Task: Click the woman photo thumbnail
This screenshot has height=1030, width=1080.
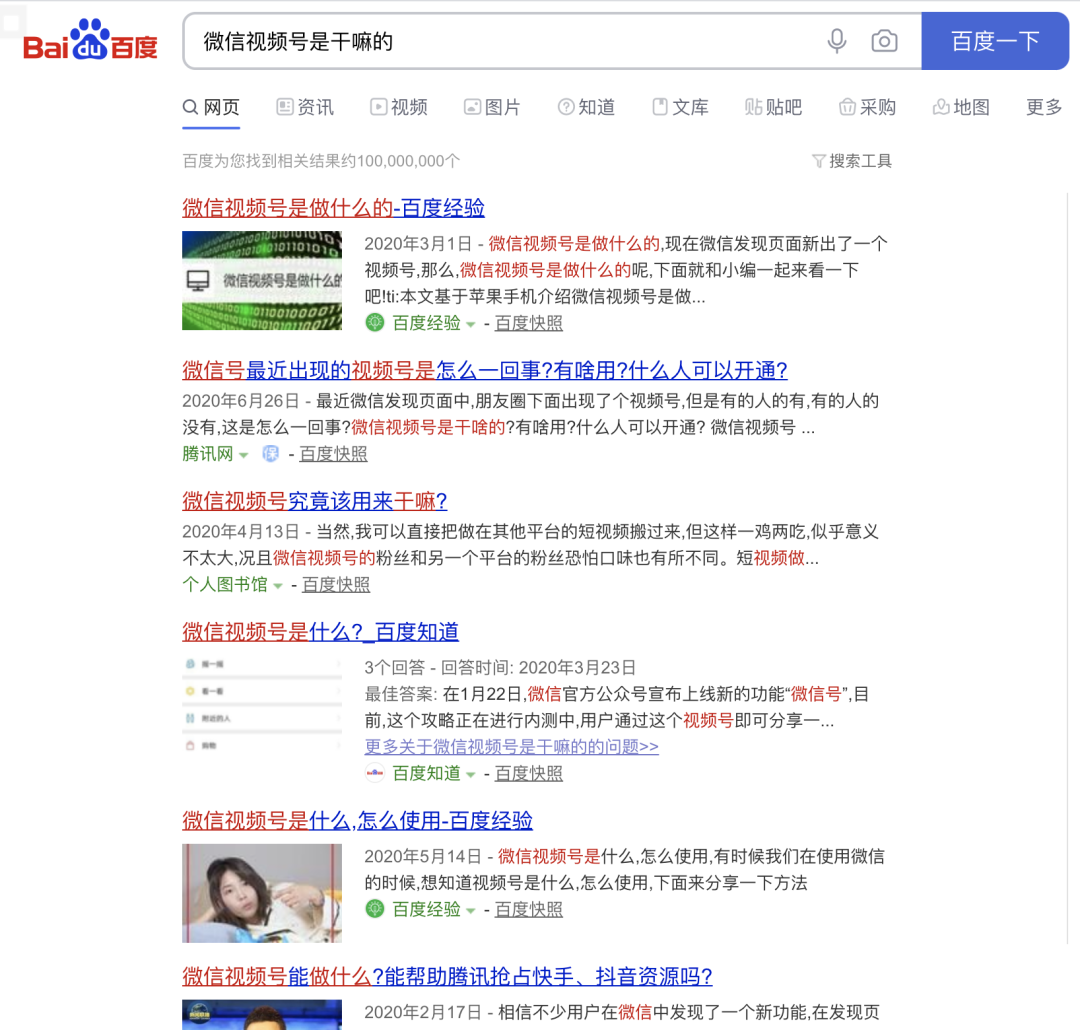Action: 262,893
